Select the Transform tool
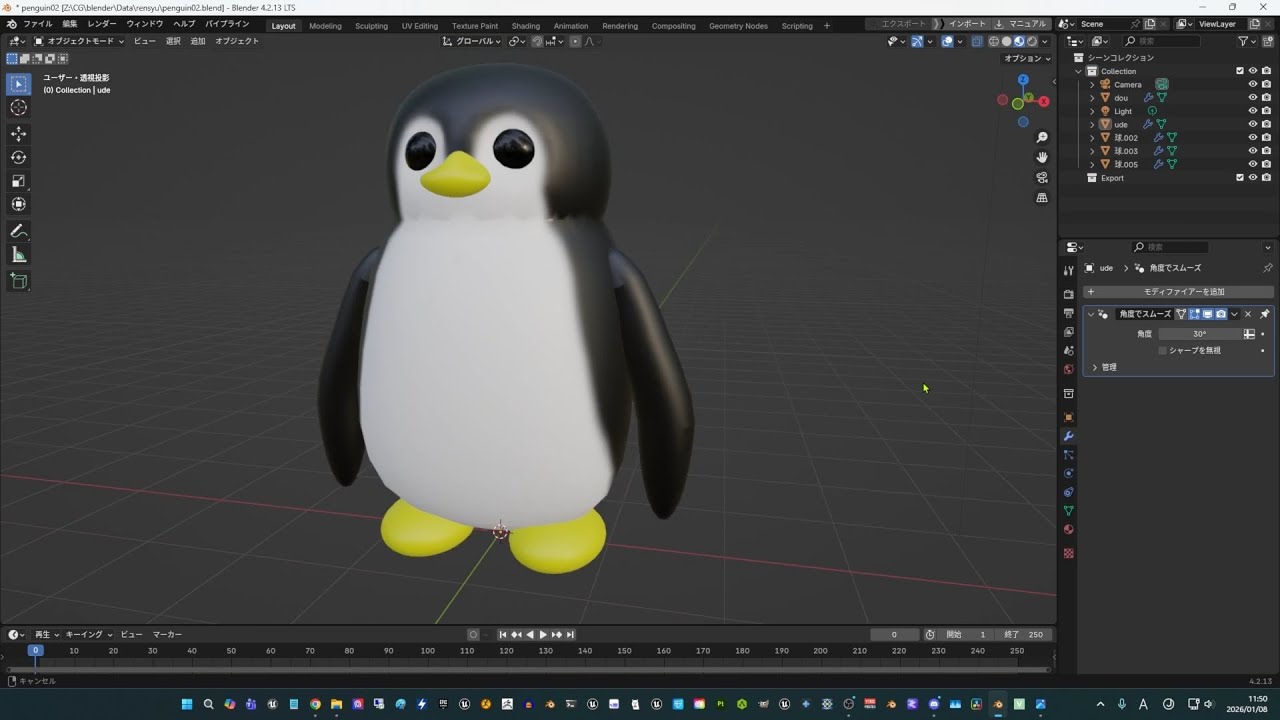 (19, 204)
